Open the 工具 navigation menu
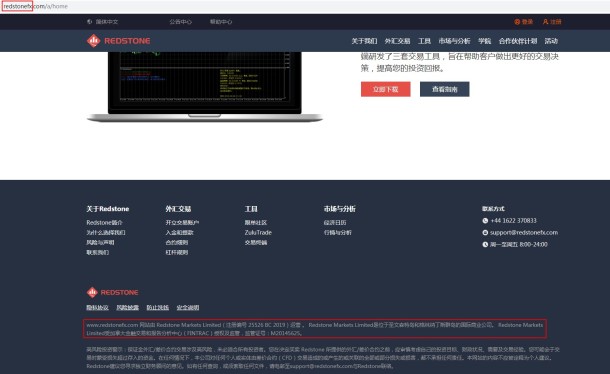Screen dimensions: 610x374 click(424, 41)
